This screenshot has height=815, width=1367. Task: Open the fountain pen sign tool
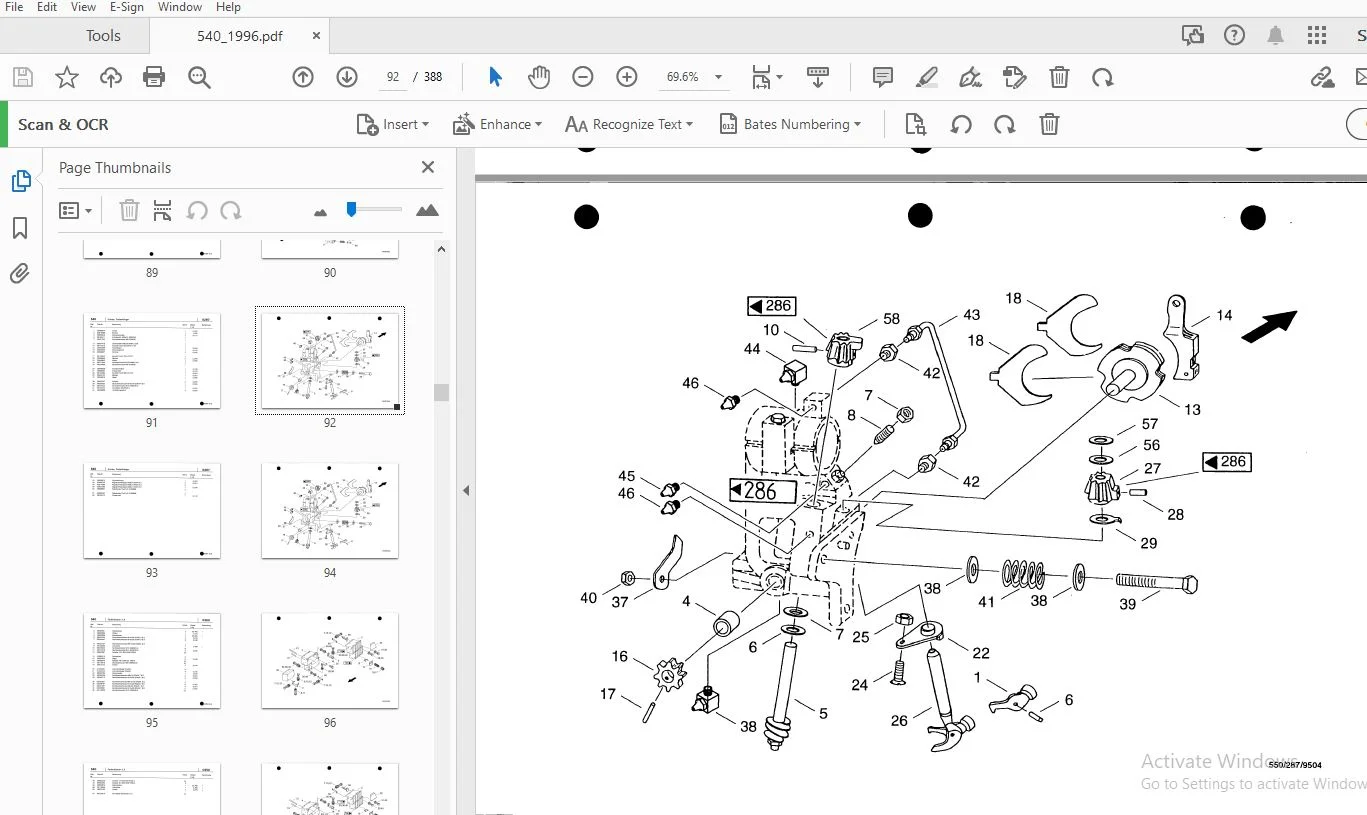coord(970,77)
